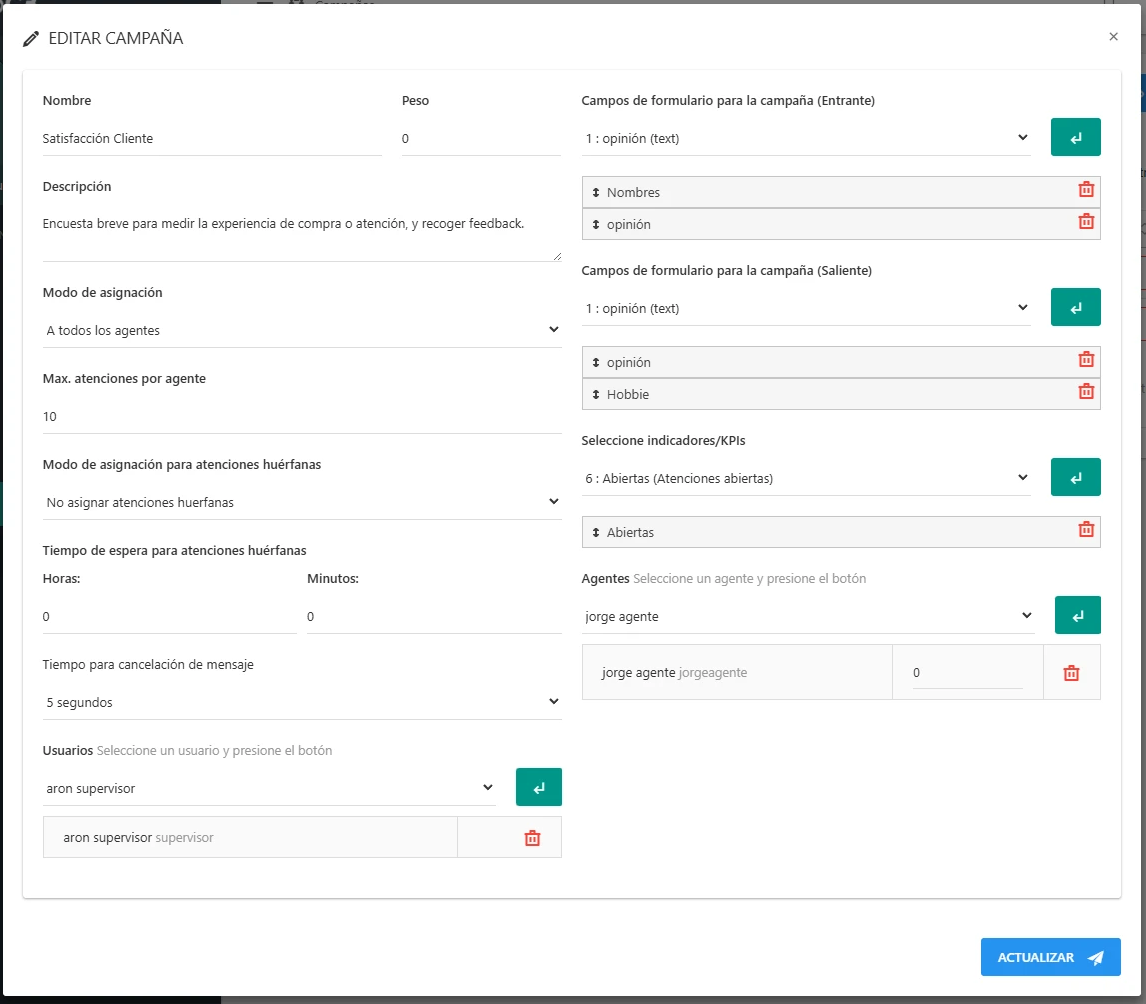The image size is (1146, 1004).
Task: Select Nombres row text in Entrante list
Action: pos(633,192)
